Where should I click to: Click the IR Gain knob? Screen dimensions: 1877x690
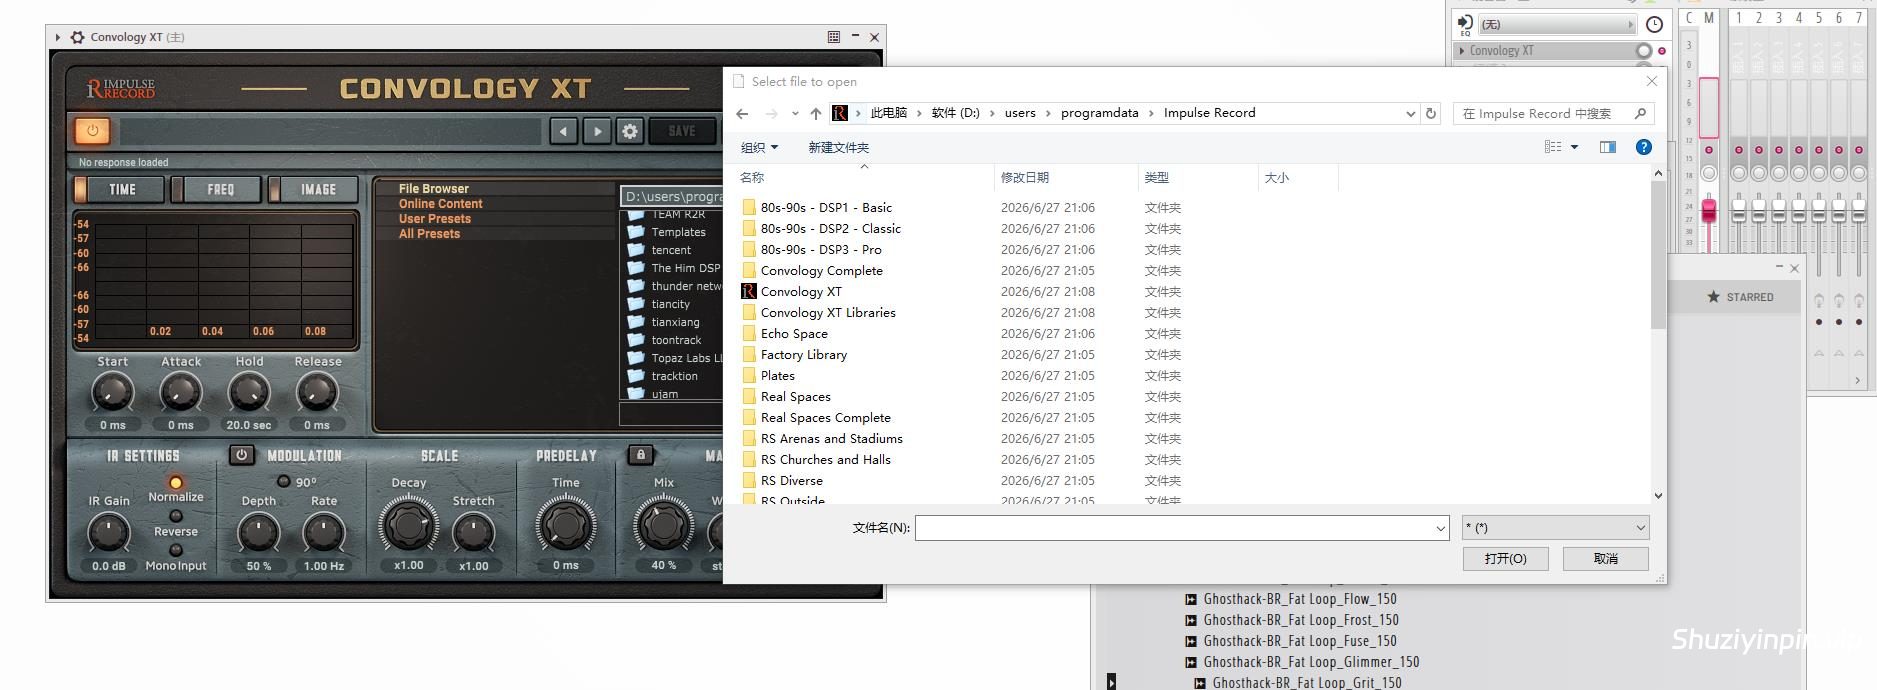(108, 533)
